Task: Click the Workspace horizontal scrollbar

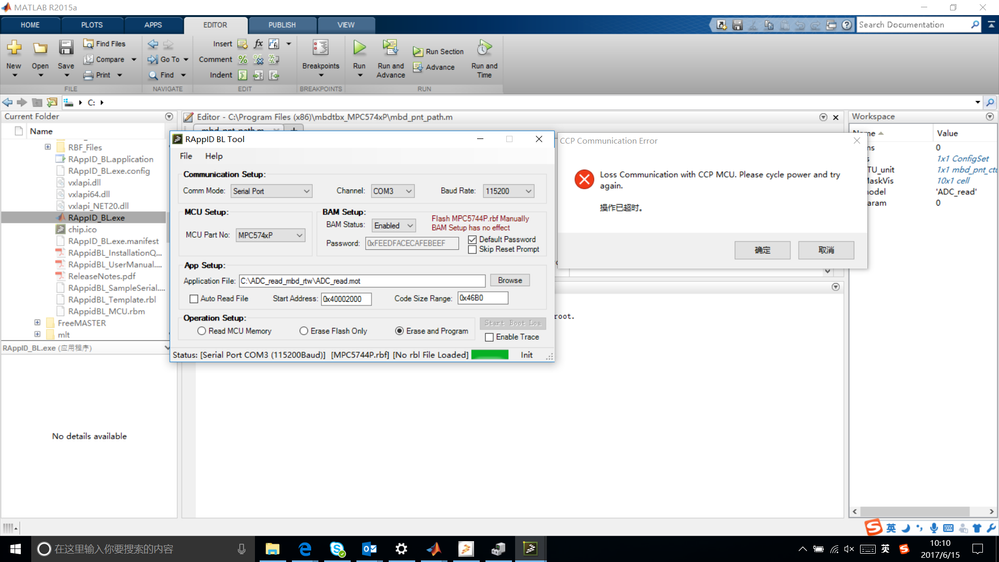Action: coord(914,512)
